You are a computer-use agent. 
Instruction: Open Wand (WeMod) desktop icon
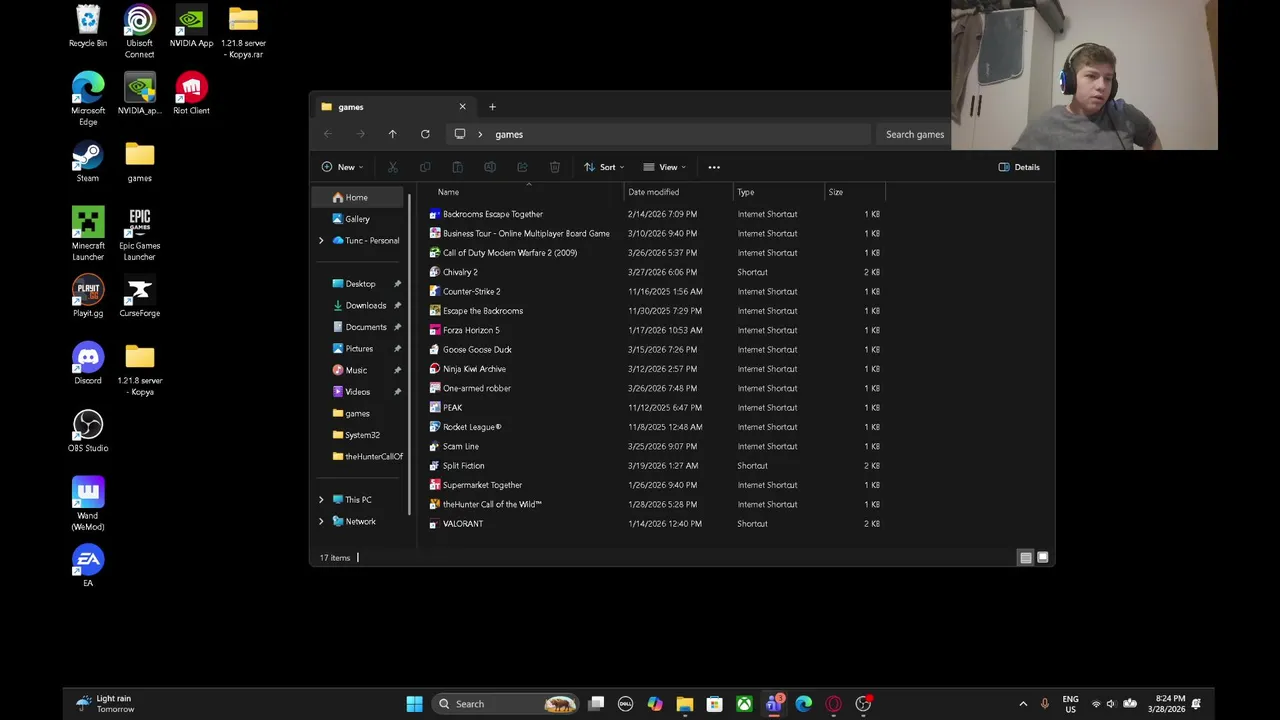click(88, 504)
